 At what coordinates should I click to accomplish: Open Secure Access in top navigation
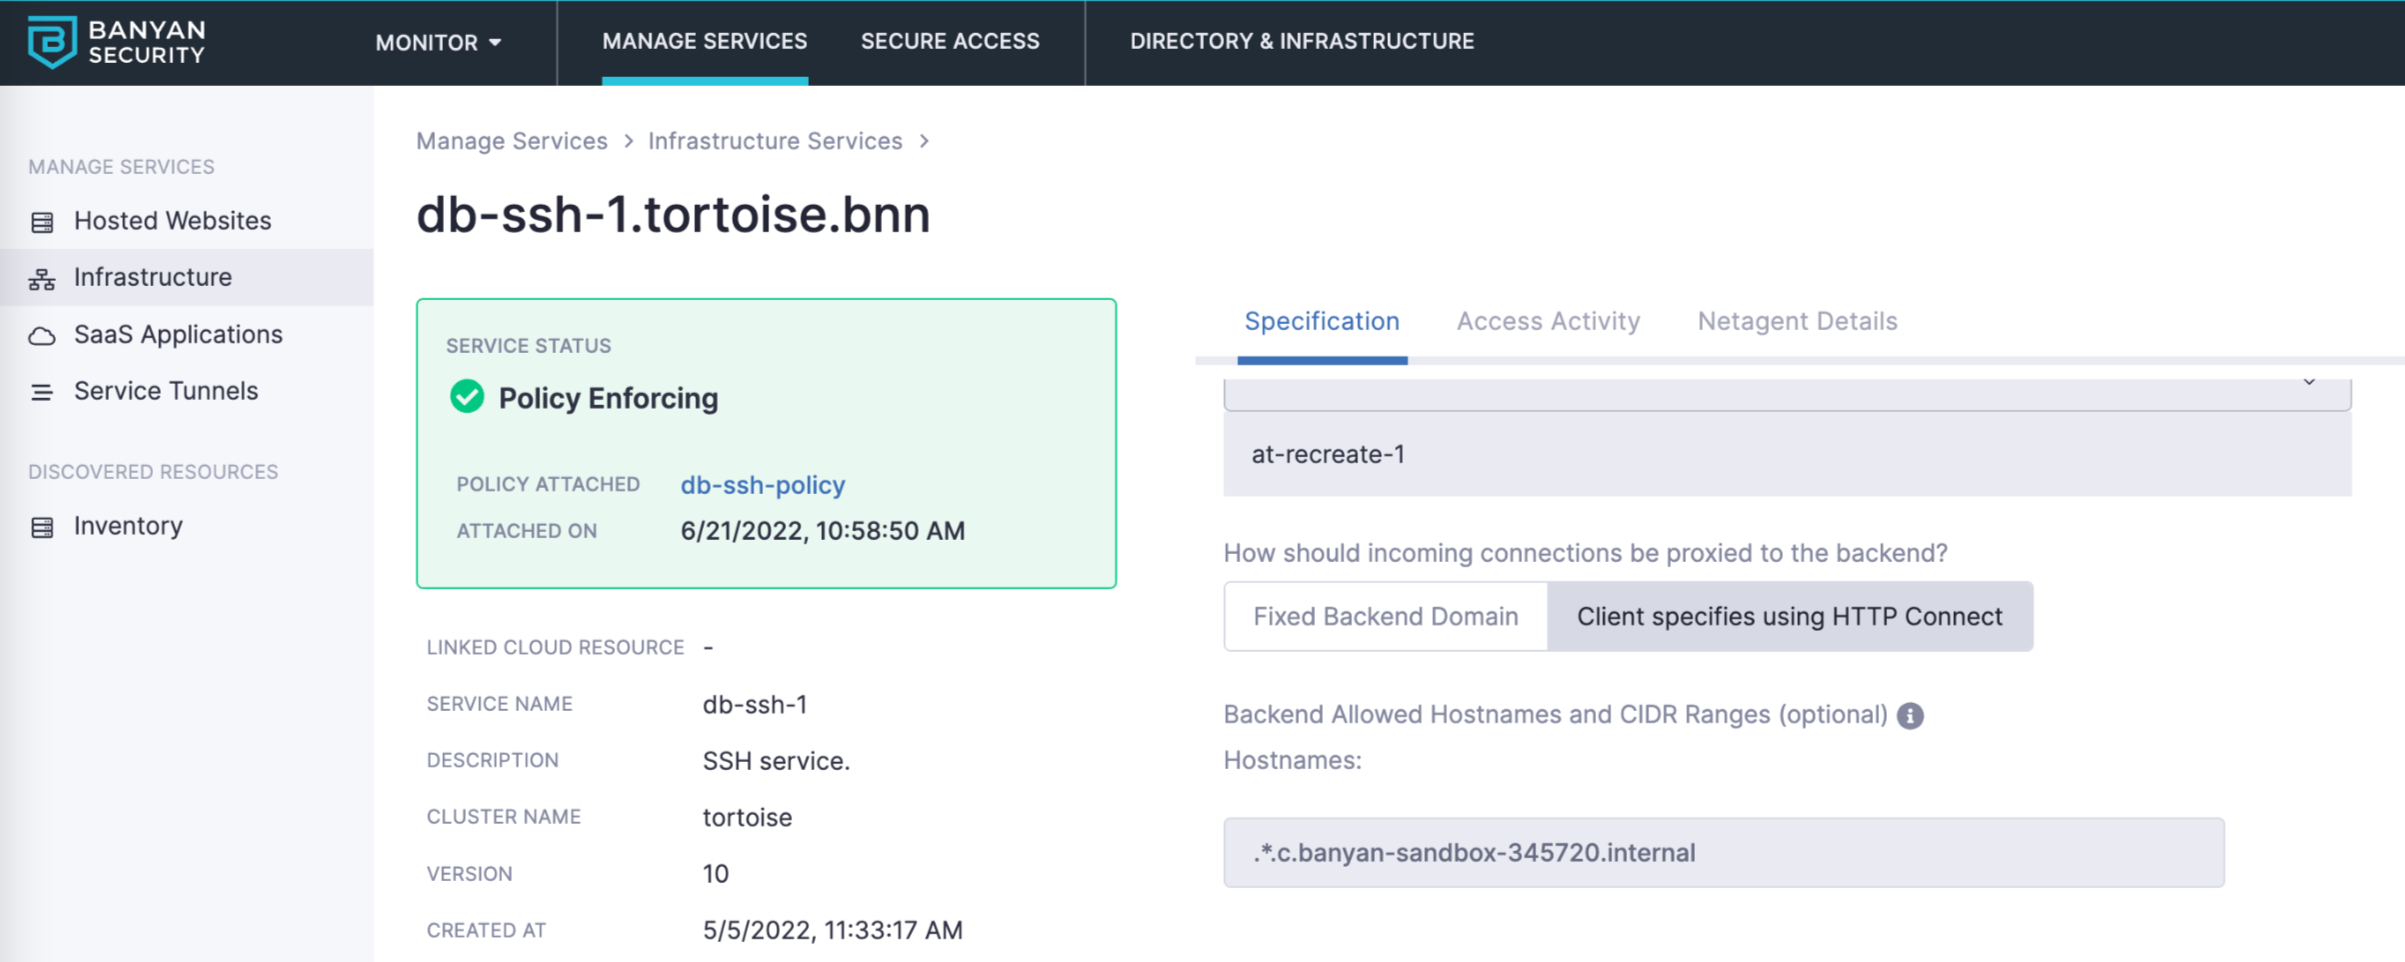tap(949, 42)
